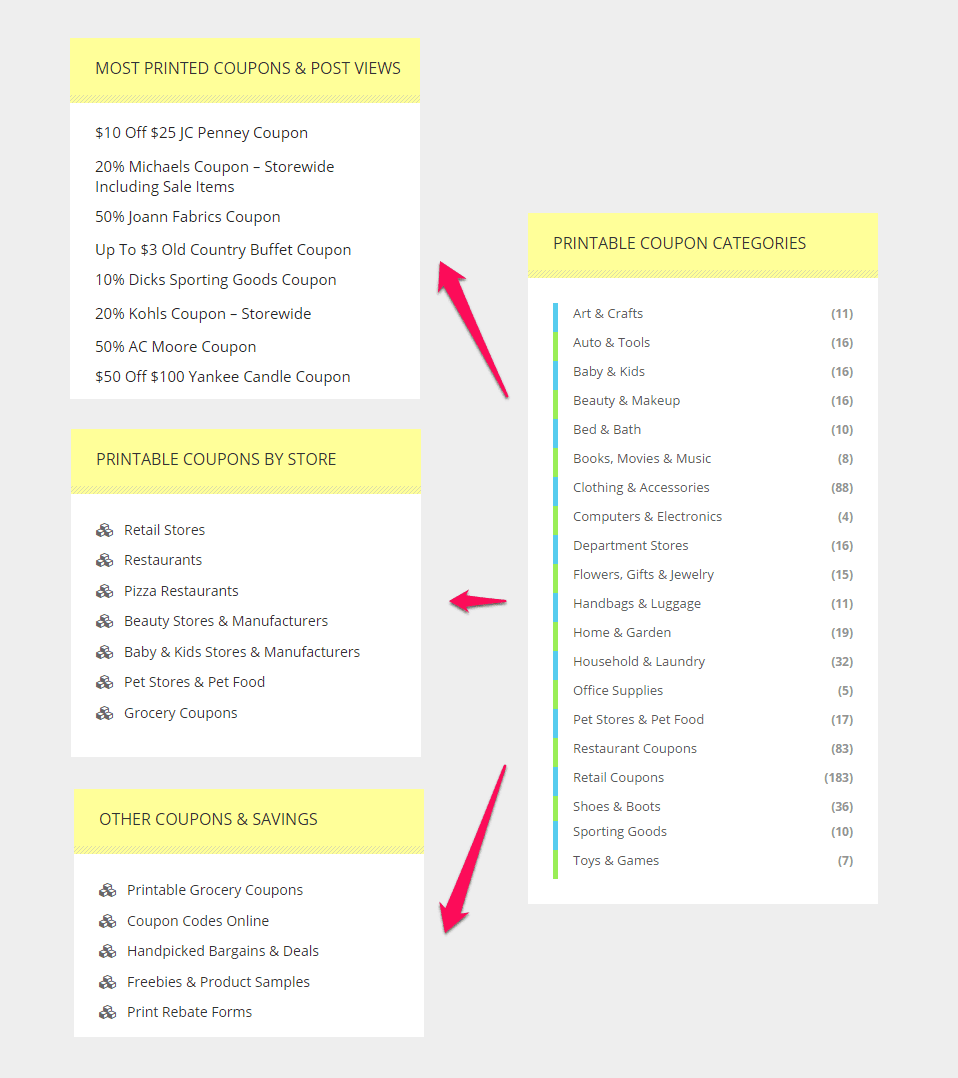Screen dimensions: 958x1078
Task: Open the 50% Joann Fabrics Coupon link
Action: point(187,217)
